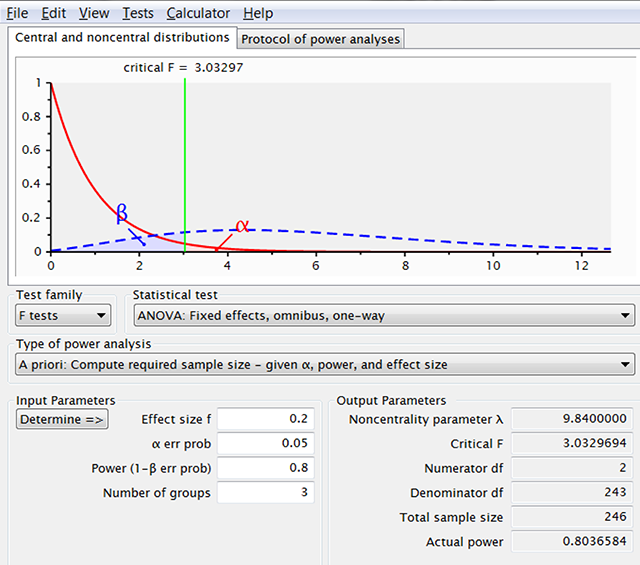Select Central and noncentral distributions tab
Image resolution: width=640 pixels, height=565 pixels.
122,38
